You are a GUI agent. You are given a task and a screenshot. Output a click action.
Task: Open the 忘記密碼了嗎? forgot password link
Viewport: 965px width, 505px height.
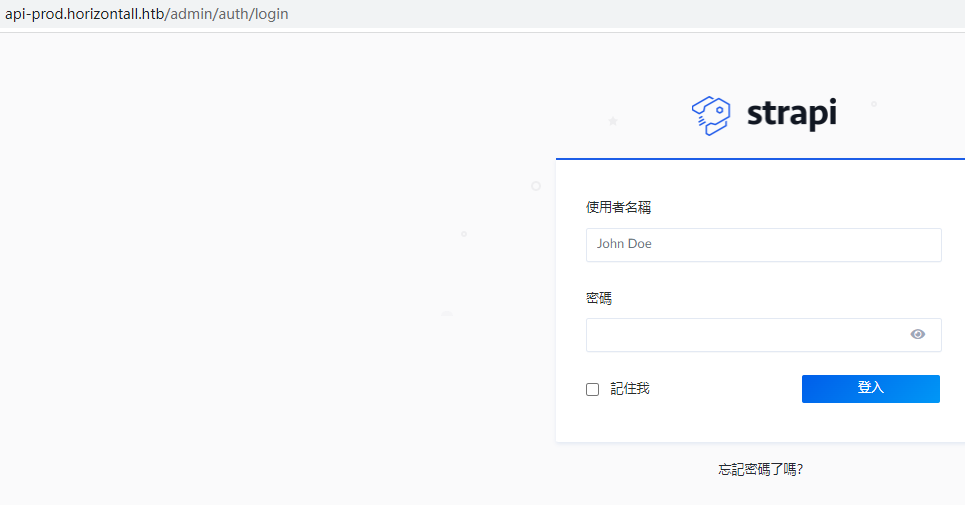[x=761, y=469]
